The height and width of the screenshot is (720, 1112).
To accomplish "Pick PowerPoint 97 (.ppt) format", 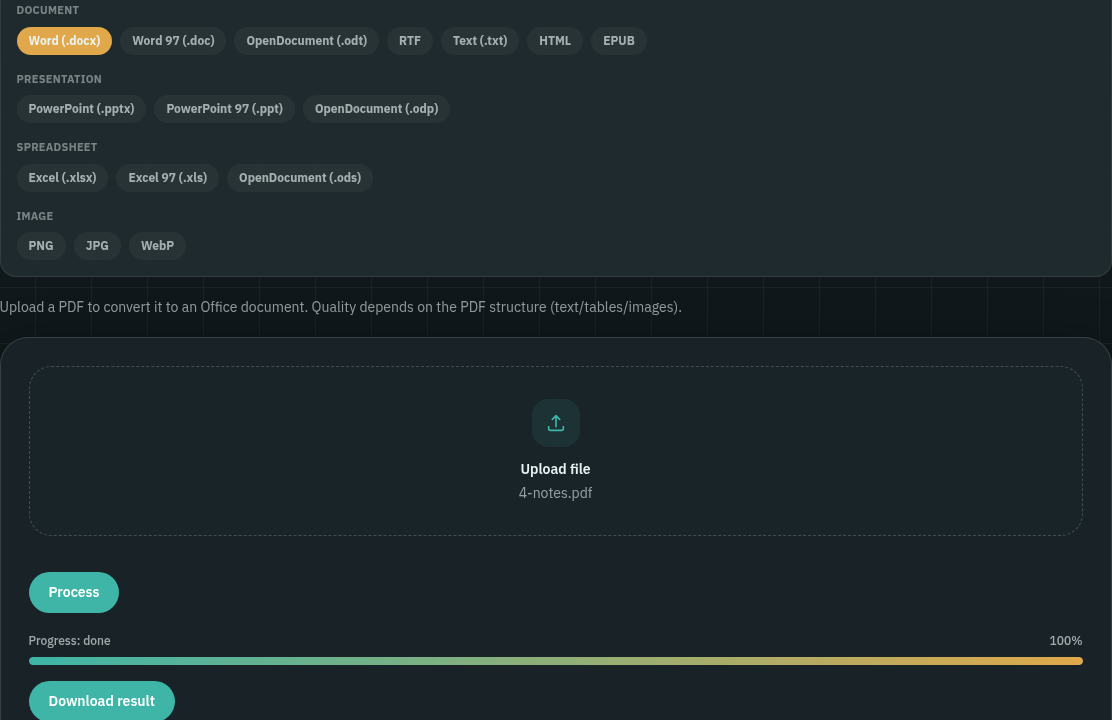I will (x=224, y=109).
